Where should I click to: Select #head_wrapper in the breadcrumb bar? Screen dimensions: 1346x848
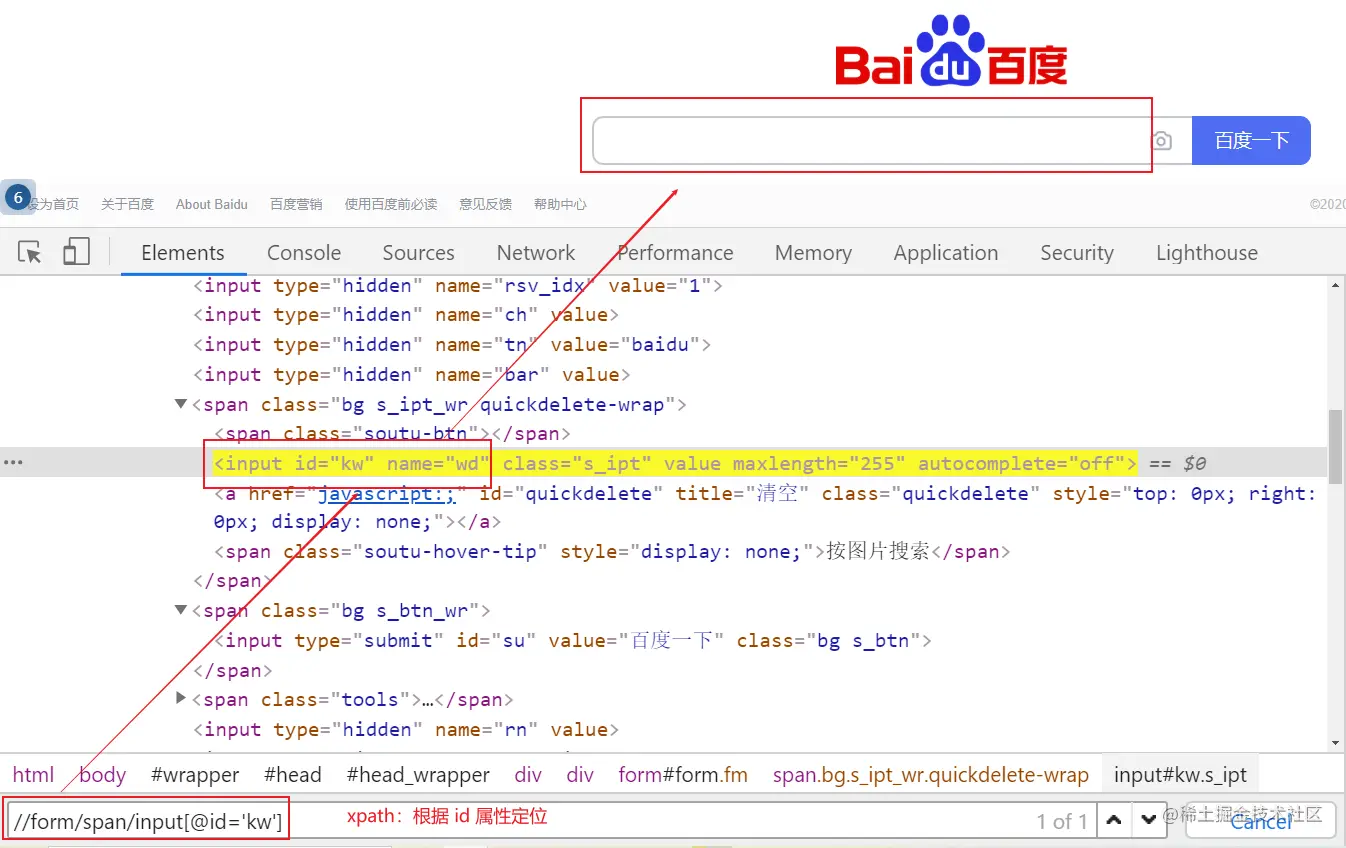418,775
